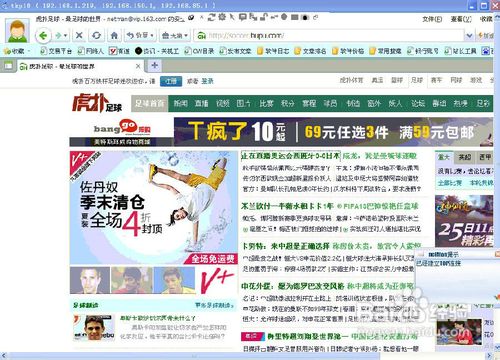
Task: Open the forward history dropdown arrow
Action: pos(66,35)
